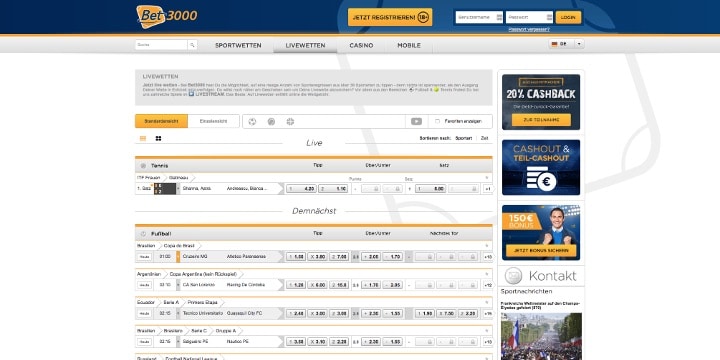Viewport: 720px width, 360px height.
Task: Expand +15 markets for Cruzeiro MG match
Action: coord(488,257)
